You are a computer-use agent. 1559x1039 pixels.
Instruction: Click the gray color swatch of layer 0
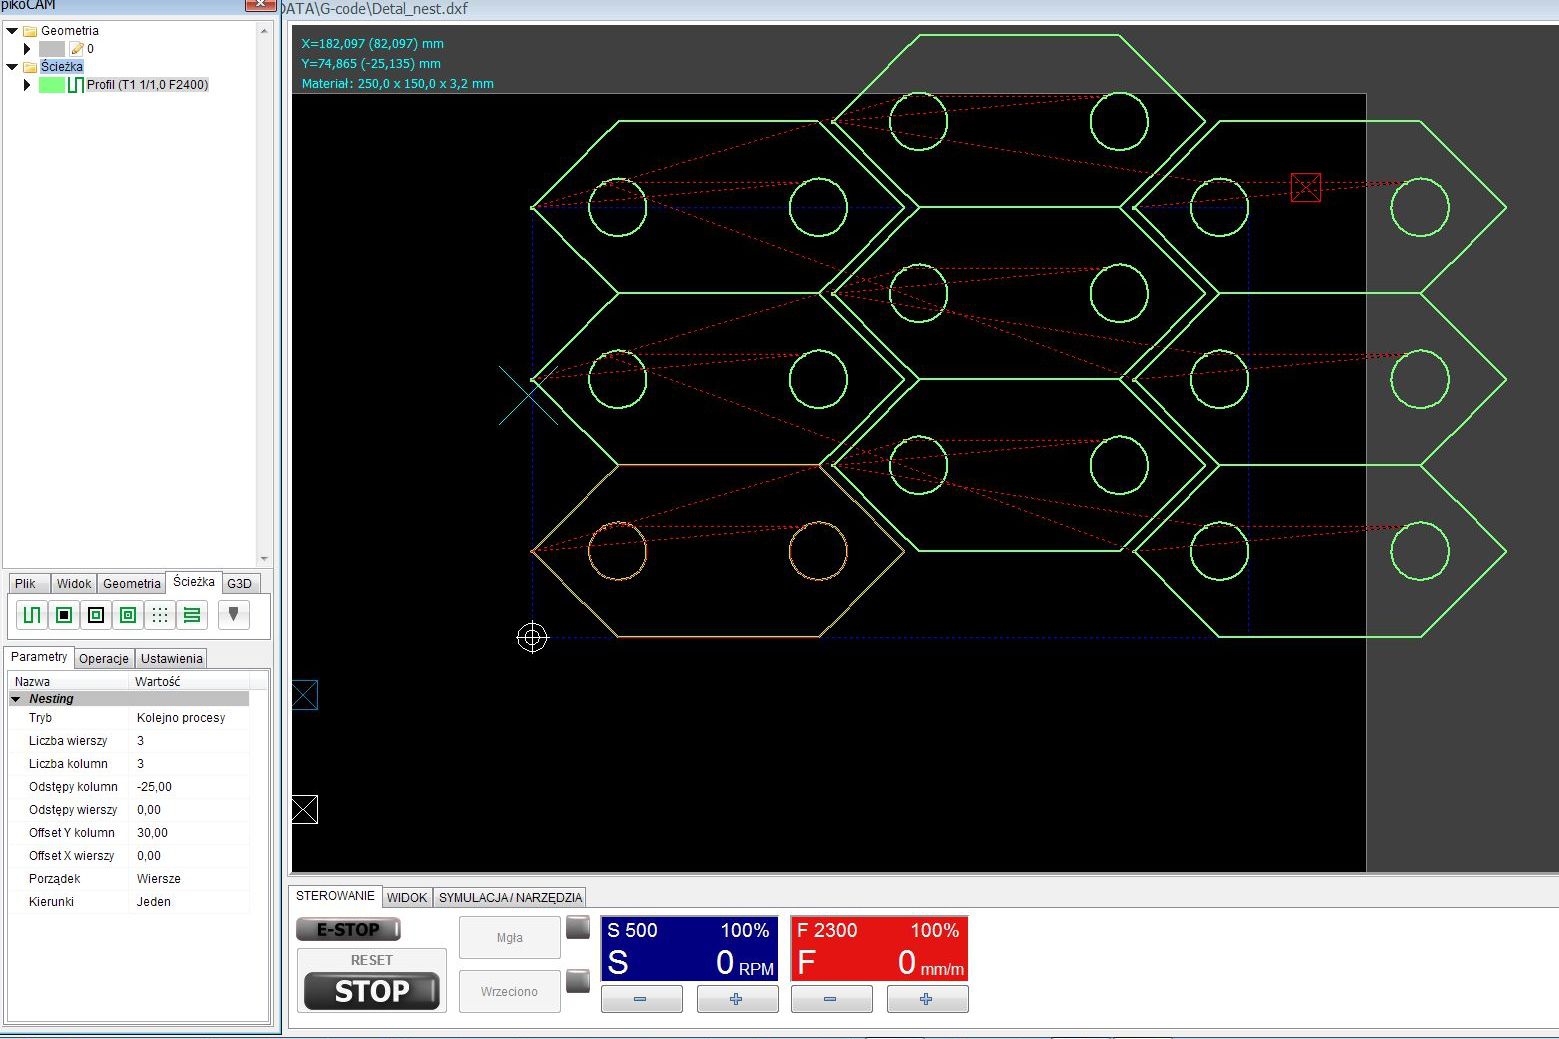click(x=52, y=49)
